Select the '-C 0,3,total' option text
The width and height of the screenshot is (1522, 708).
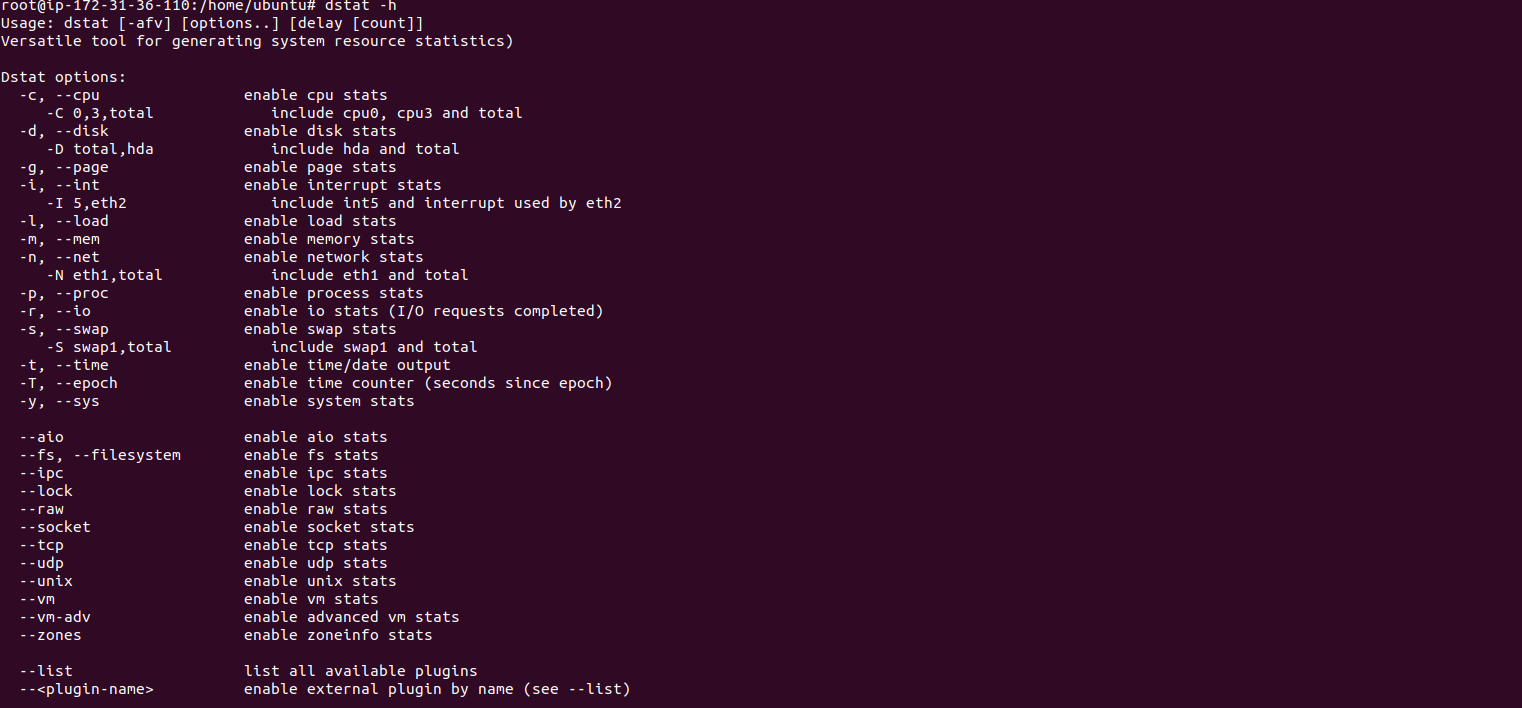[100, 113]
